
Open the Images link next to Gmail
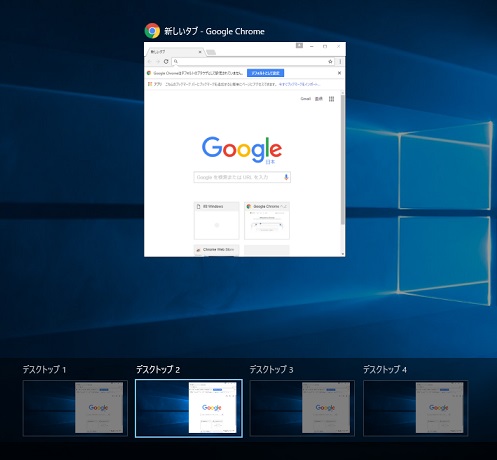pyautogui.click(x=319, y=99)
